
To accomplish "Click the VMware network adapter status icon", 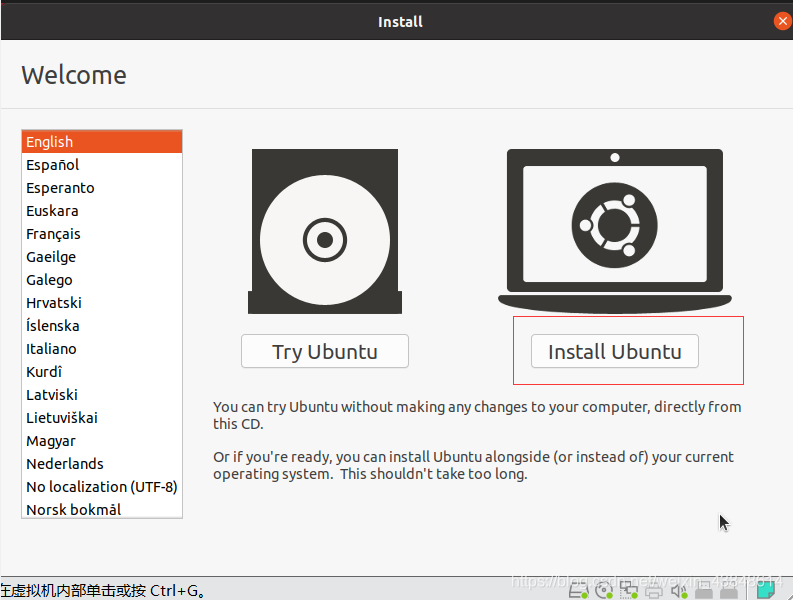I will pyautogui.click(x=629, y=590).
